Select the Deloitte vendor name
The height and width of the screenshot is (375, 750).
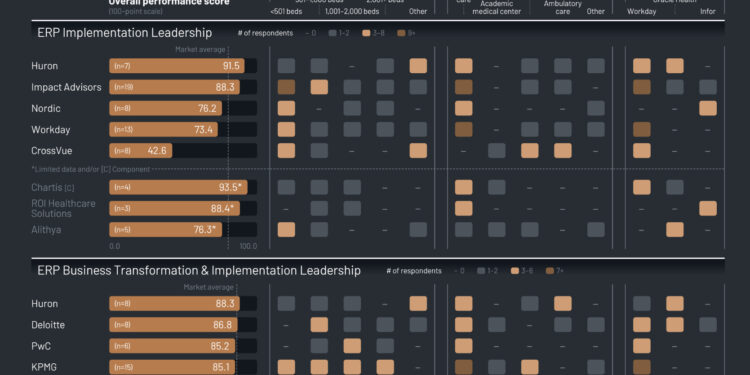(48, 325)
